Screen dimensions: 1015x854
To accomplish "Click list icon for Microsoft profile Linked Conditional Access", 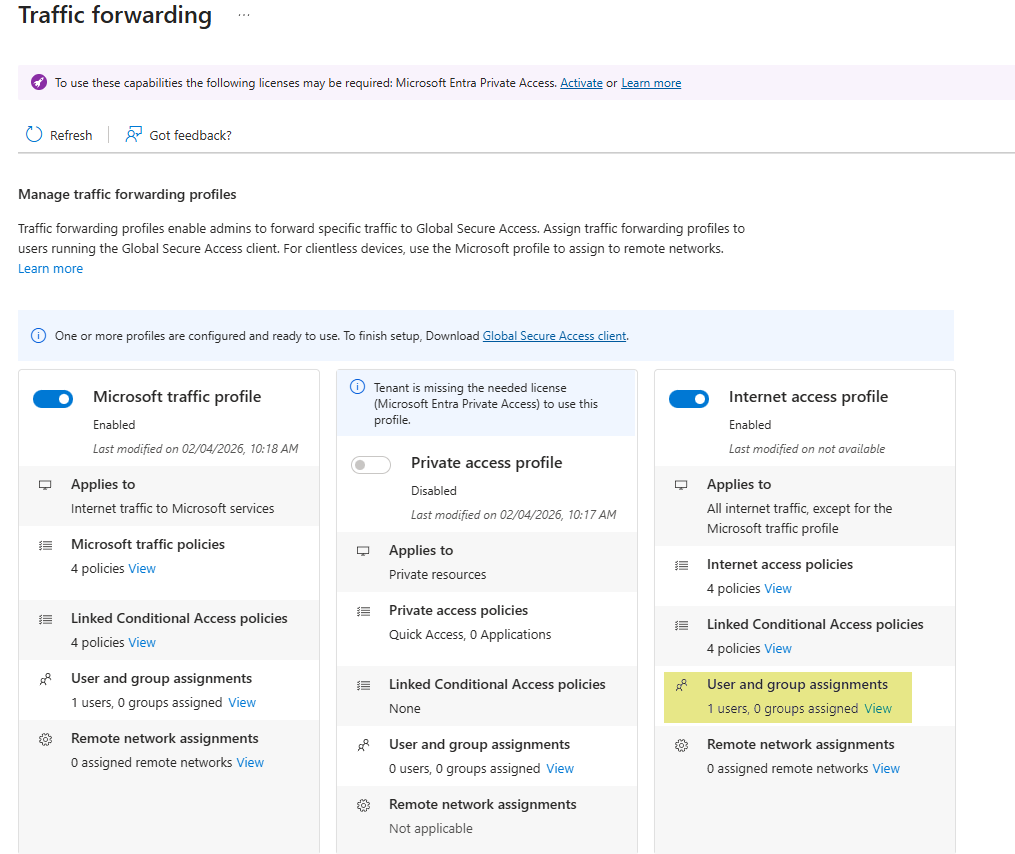I will point(45,619).
